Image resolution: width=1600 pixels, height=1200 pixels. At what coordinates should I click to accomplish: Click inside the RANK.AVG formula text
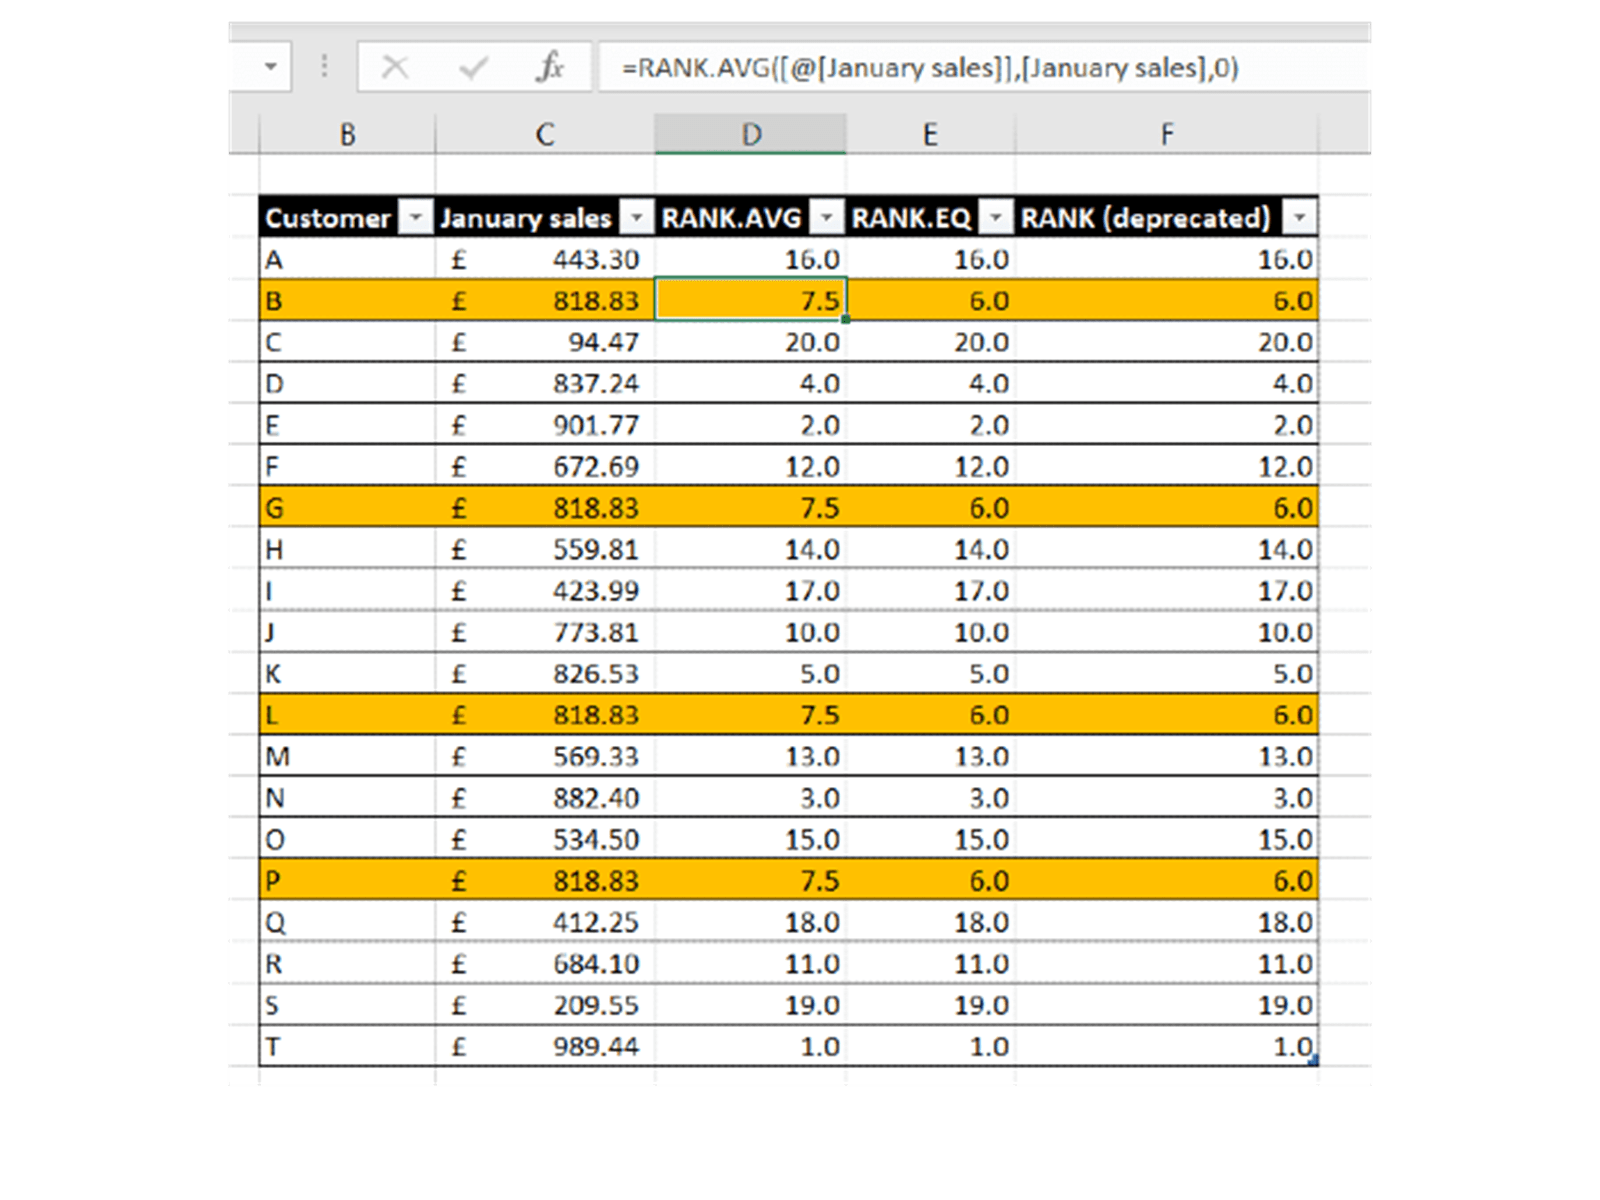930,68
